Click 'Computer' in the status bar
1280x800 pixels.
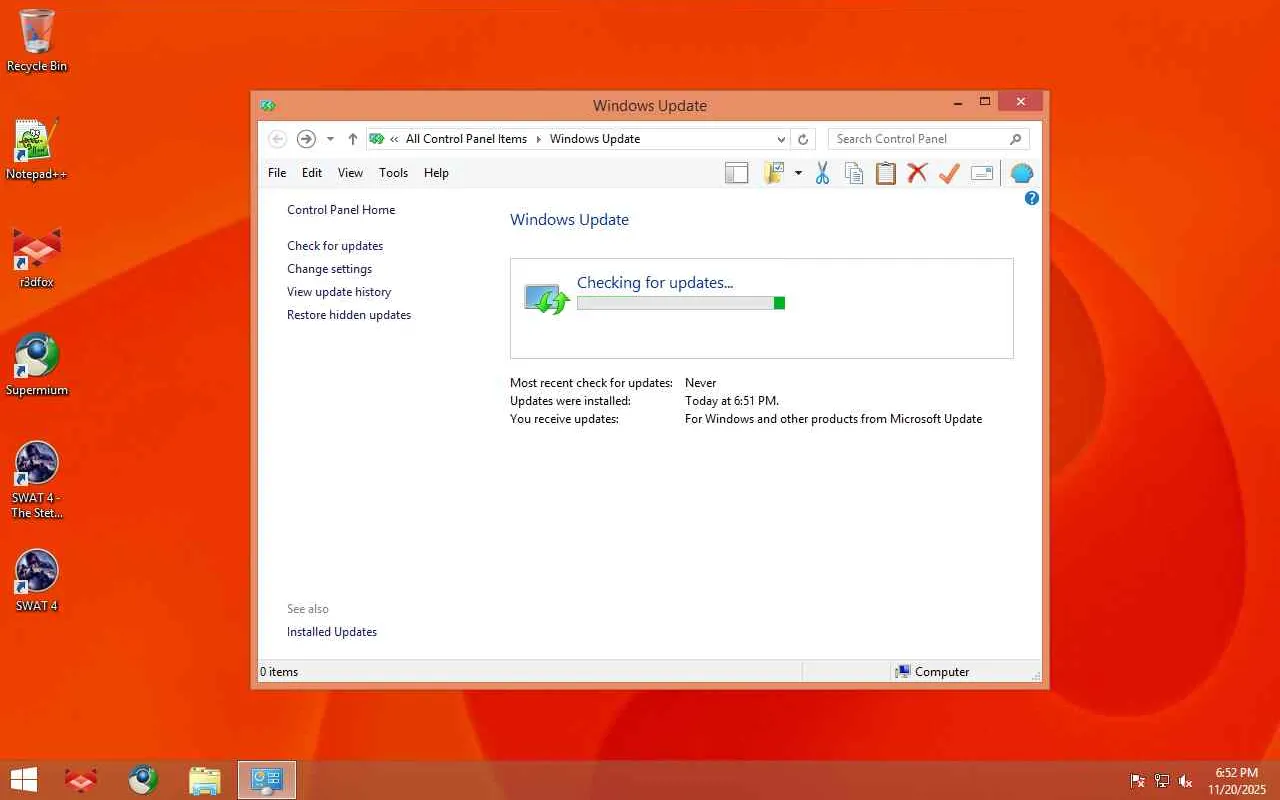coord(942,672)
